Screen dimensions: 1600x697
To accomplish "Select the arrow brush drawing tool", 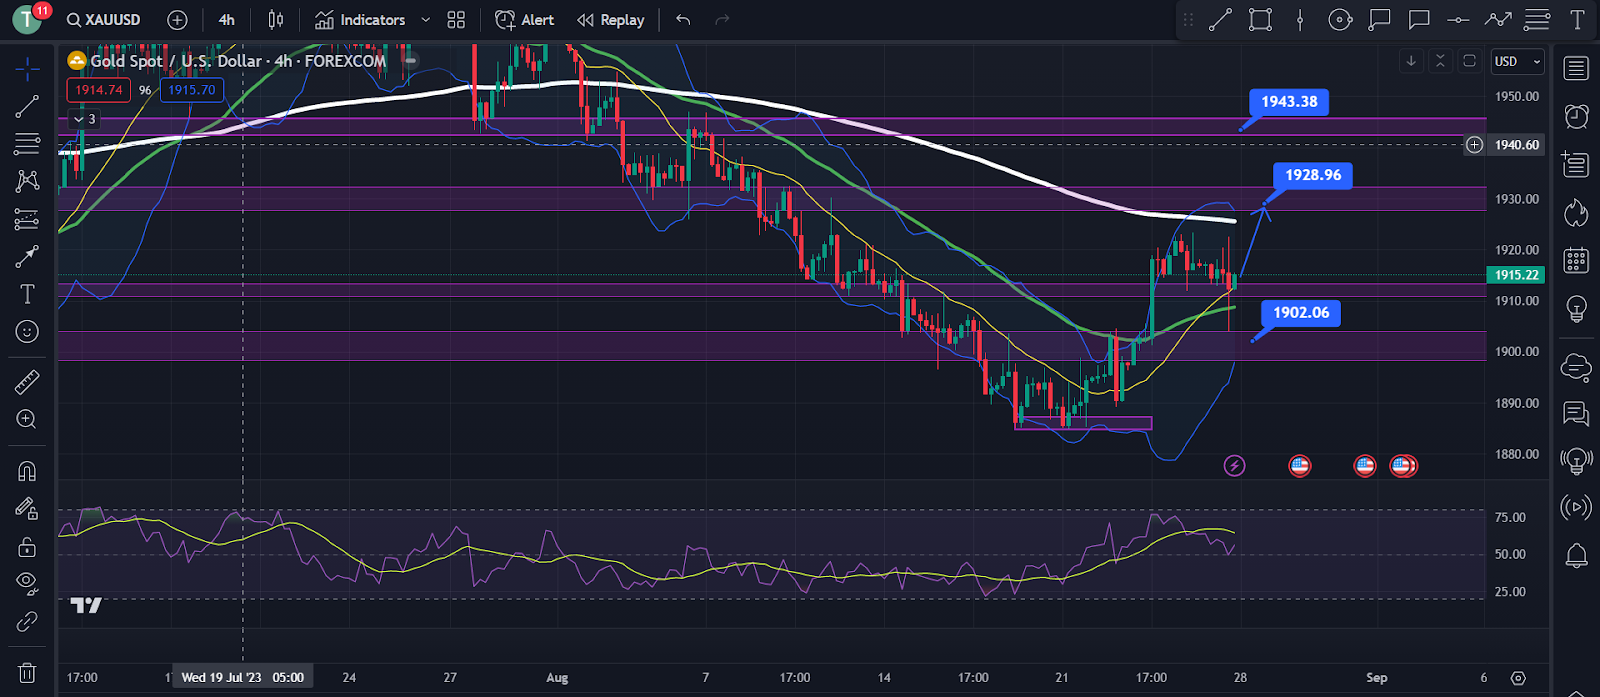I will [27, 257].
